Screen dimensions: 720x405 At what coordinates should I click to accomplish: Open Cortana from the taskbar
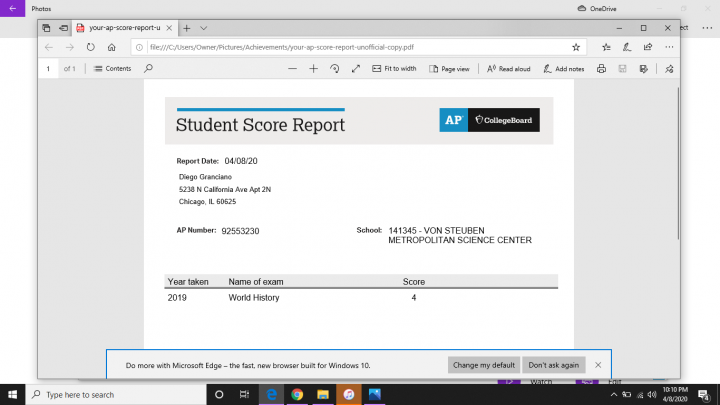click(x=219, y=394)
